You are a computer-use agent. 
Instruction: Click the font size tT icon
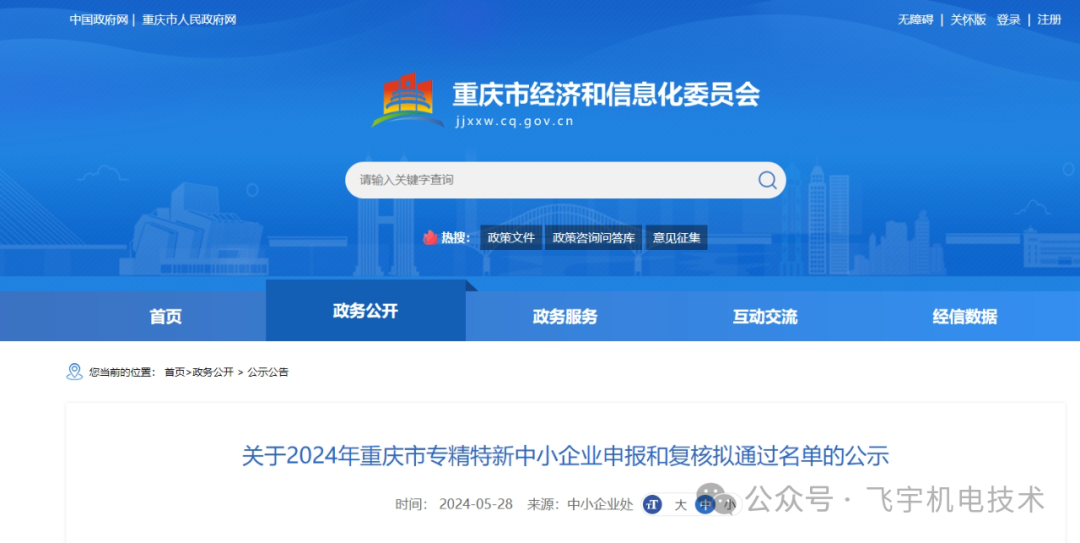(652, 504)
